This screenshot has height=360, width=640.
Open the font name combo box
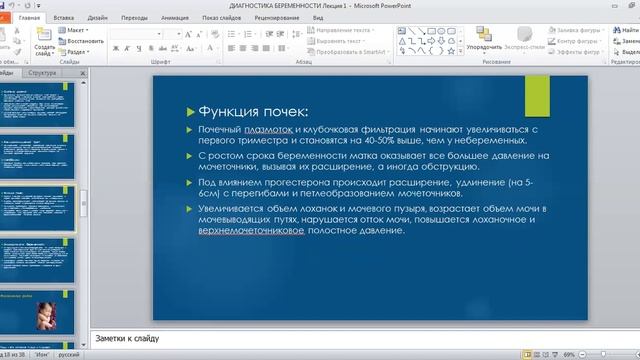tap(136, 34)
